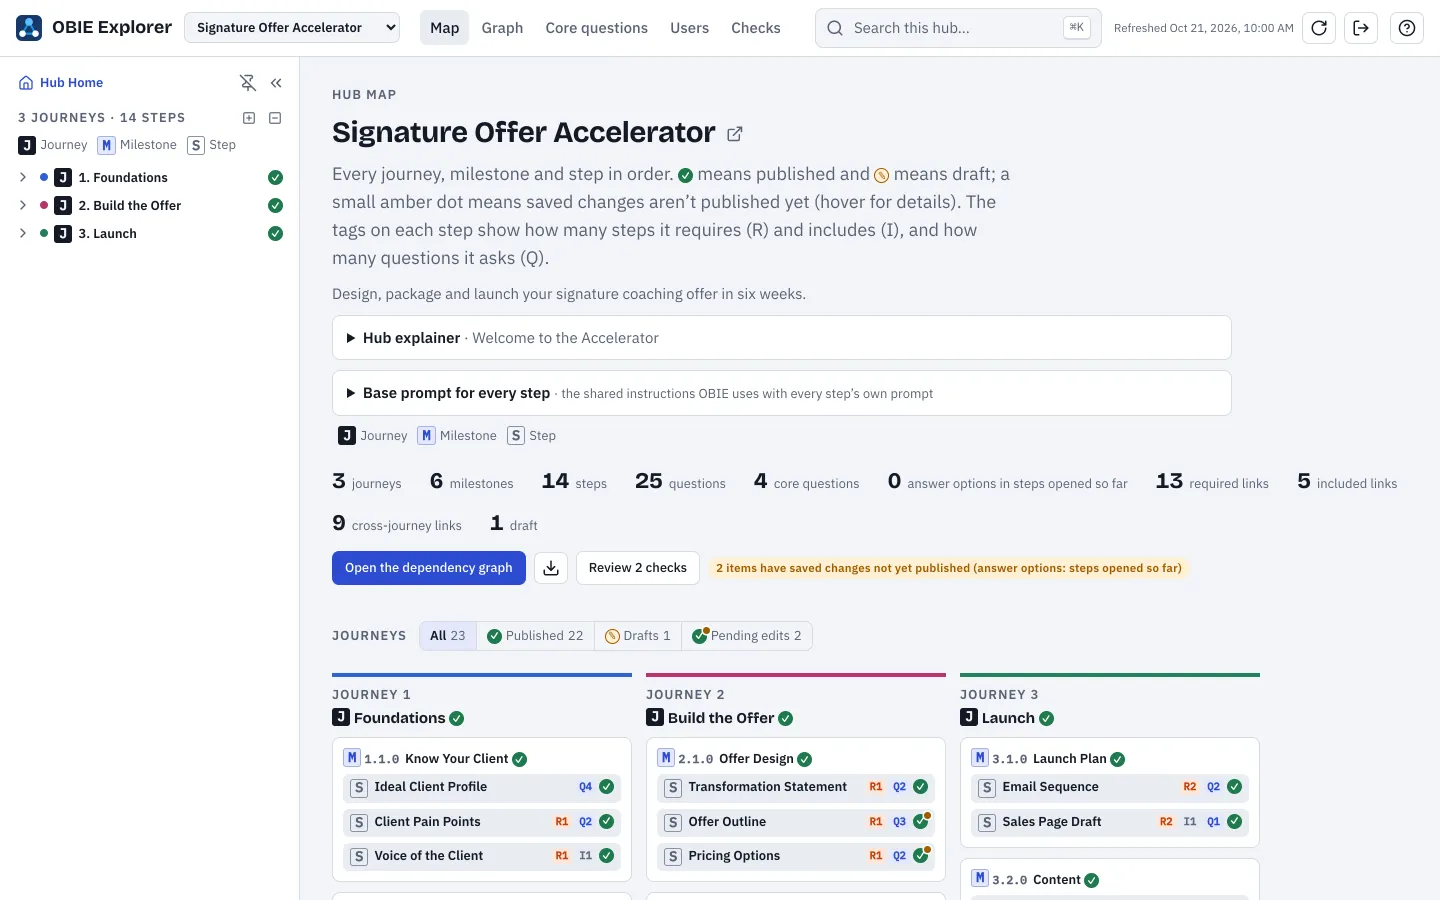
Task: Click the sign out icon
Action: 1361,28
